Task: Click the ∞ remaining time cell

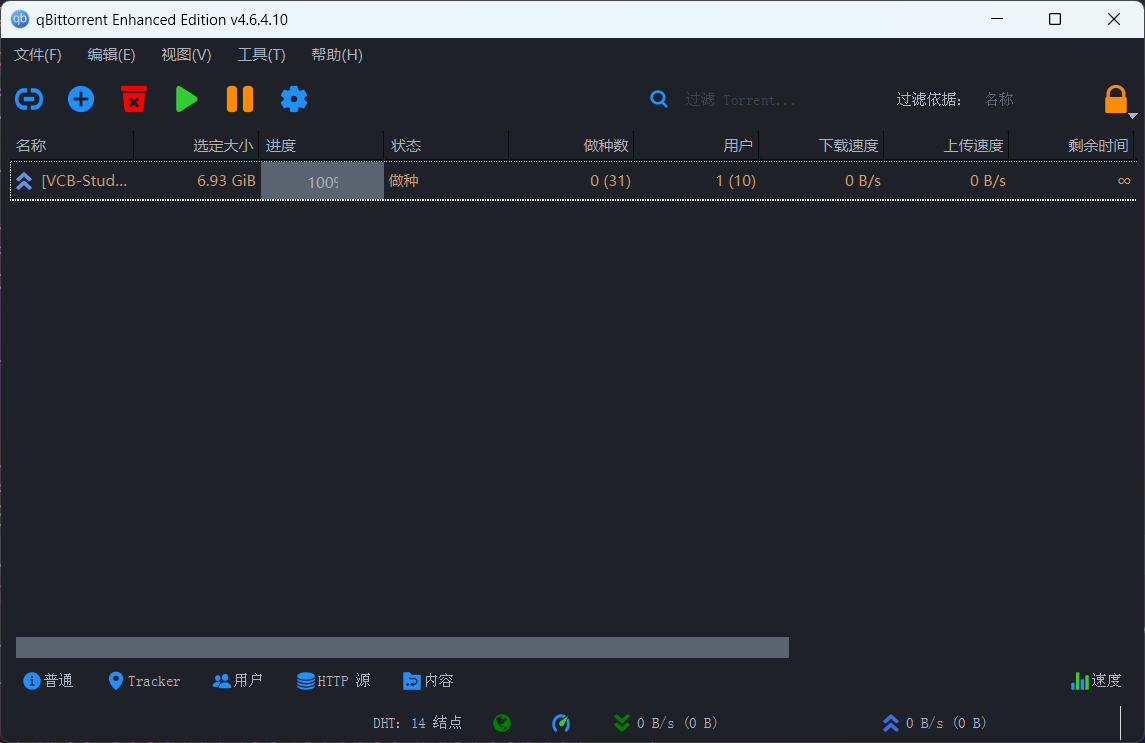Action: [x=1124, y=180]
